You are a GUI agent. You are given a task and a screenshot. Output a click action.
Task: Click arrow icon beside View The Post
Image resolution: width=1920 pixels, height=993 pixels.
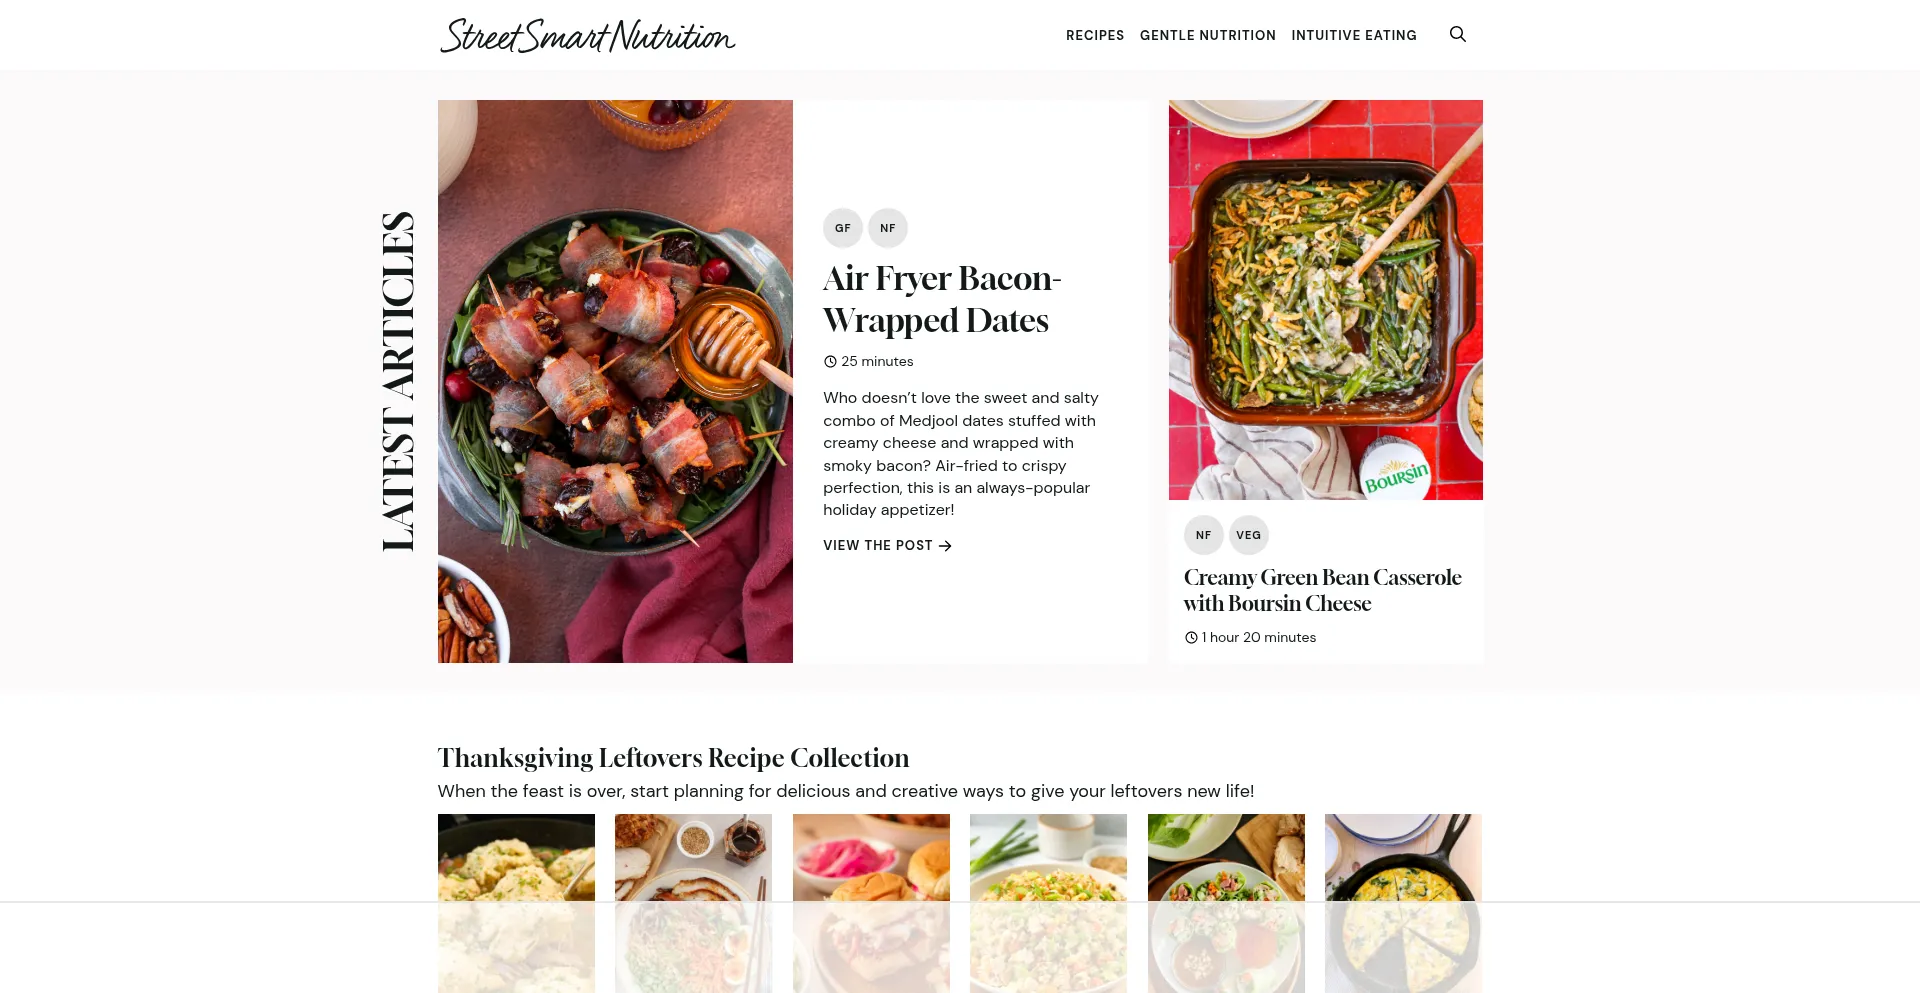pyautogui.click(x=945, y=546)
